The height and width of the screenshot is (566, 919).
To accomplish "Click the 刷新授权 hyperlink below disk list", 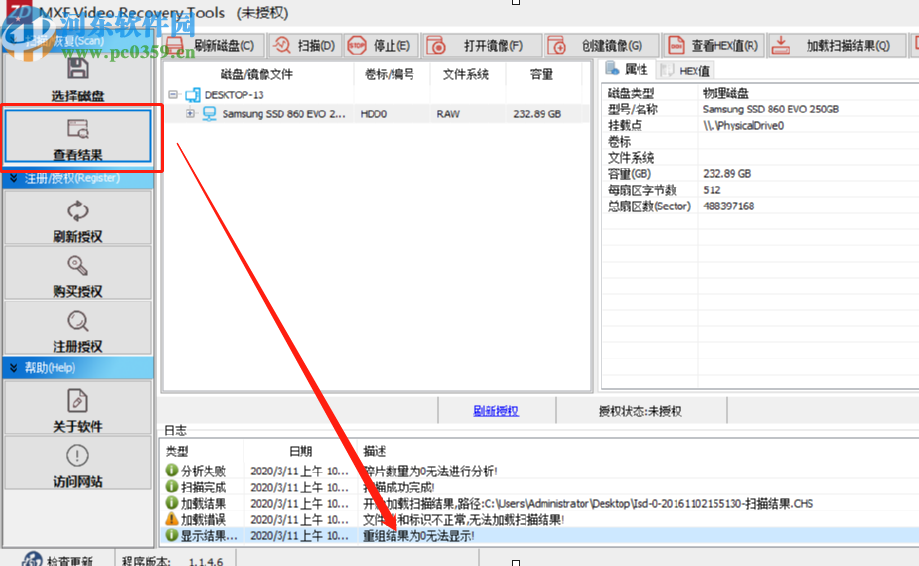I will tap(496, 411).
